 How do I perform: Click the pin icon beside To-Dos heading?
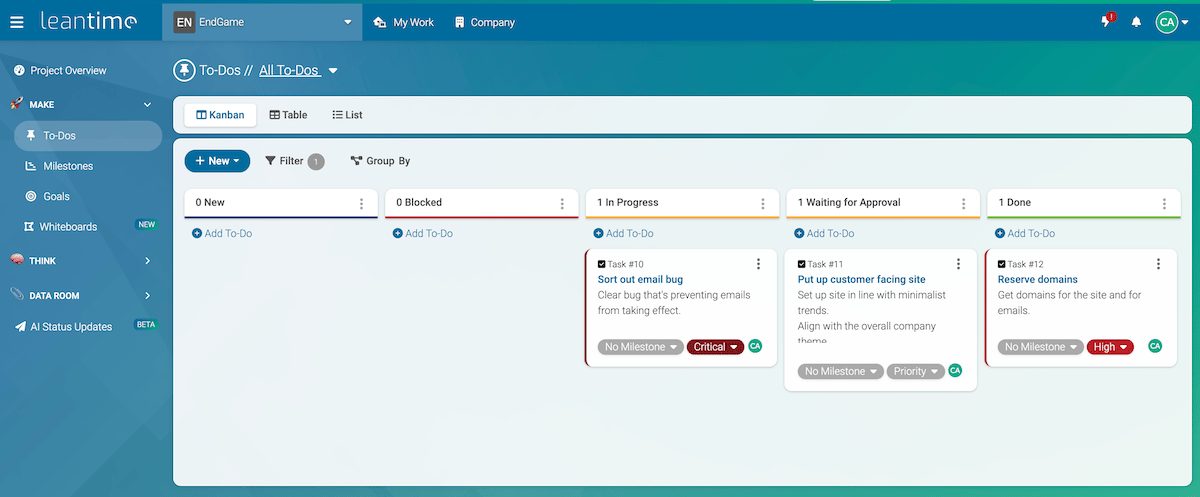pyautogui.click(x=184, y=70)
